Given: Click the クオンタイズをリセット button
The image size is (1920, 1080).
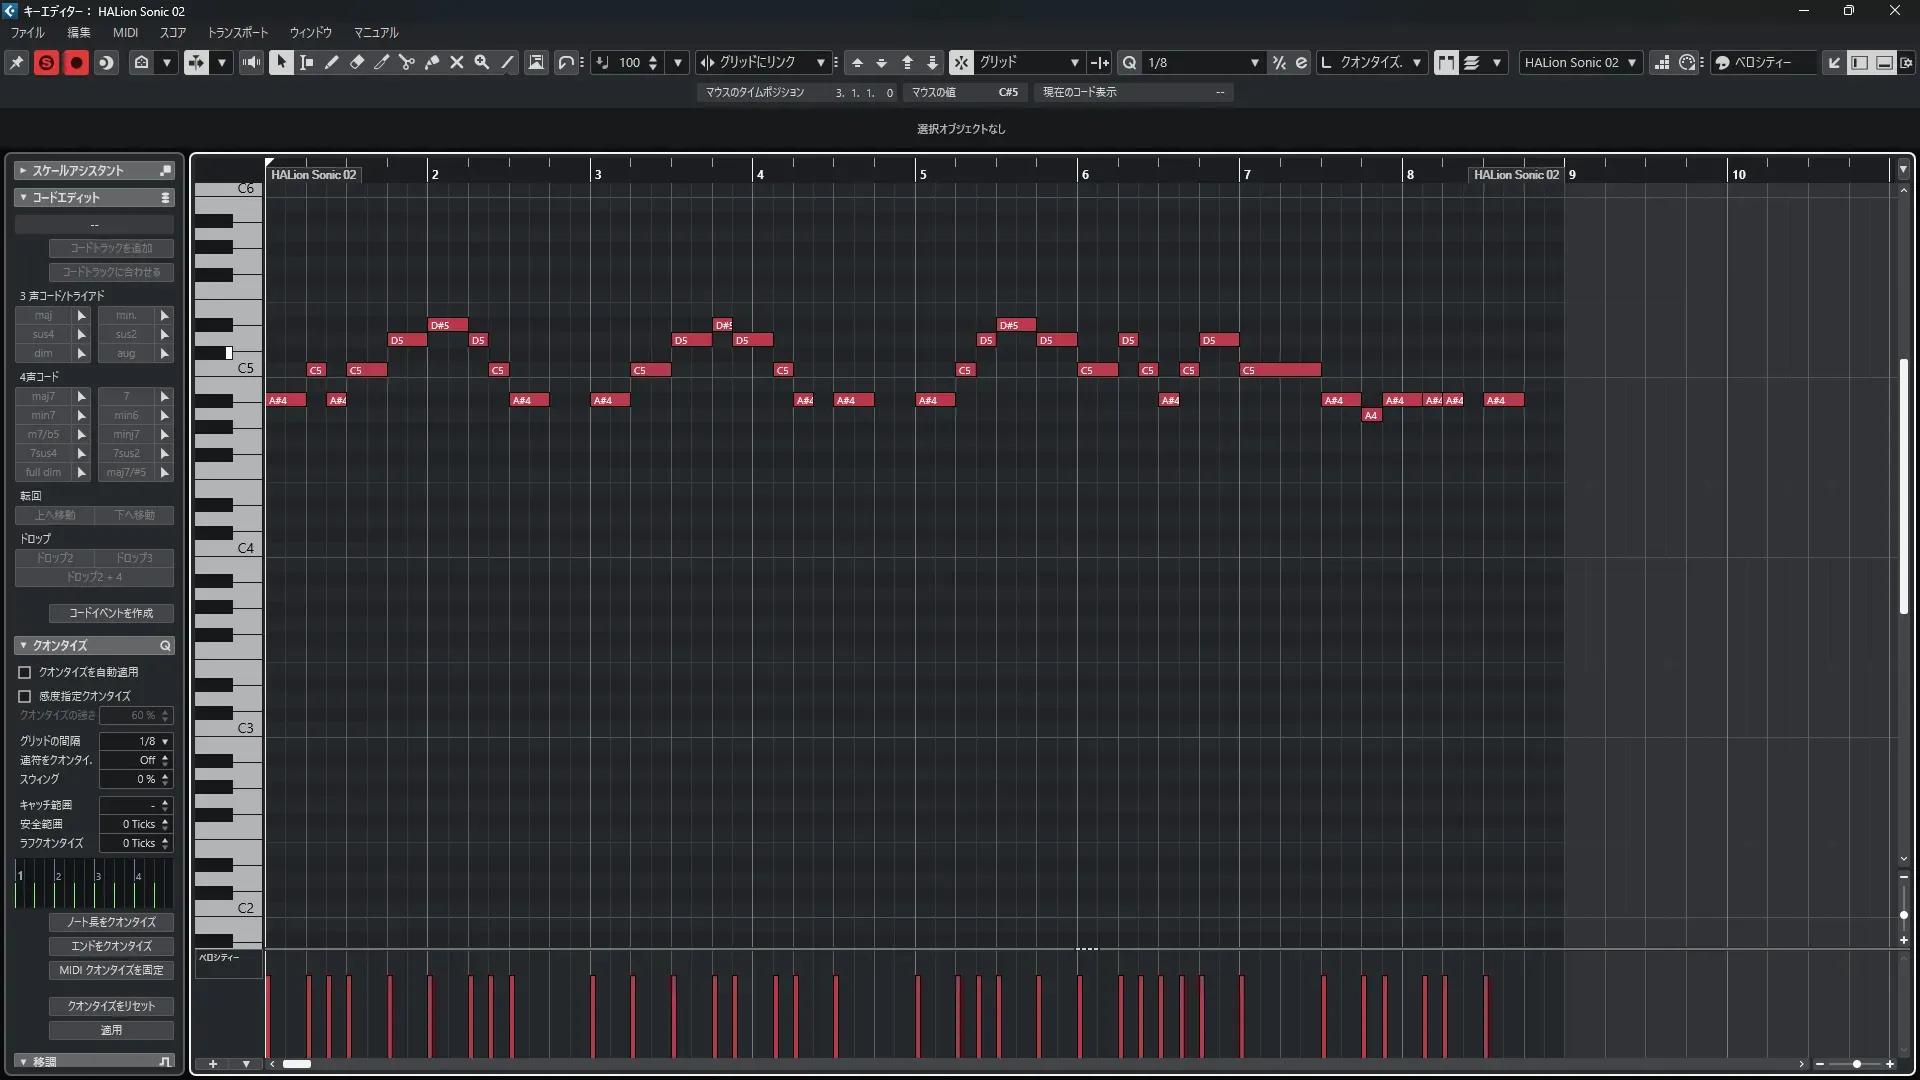Looking at the screenshot, I should coord(111,1006).
